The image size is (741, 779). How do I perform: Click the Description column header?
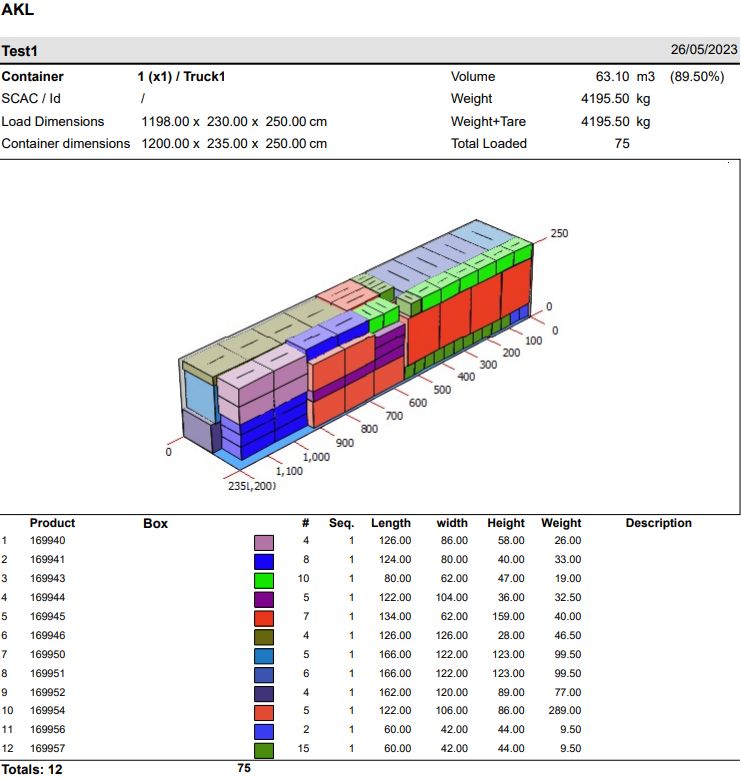click(x=658, y=523)
